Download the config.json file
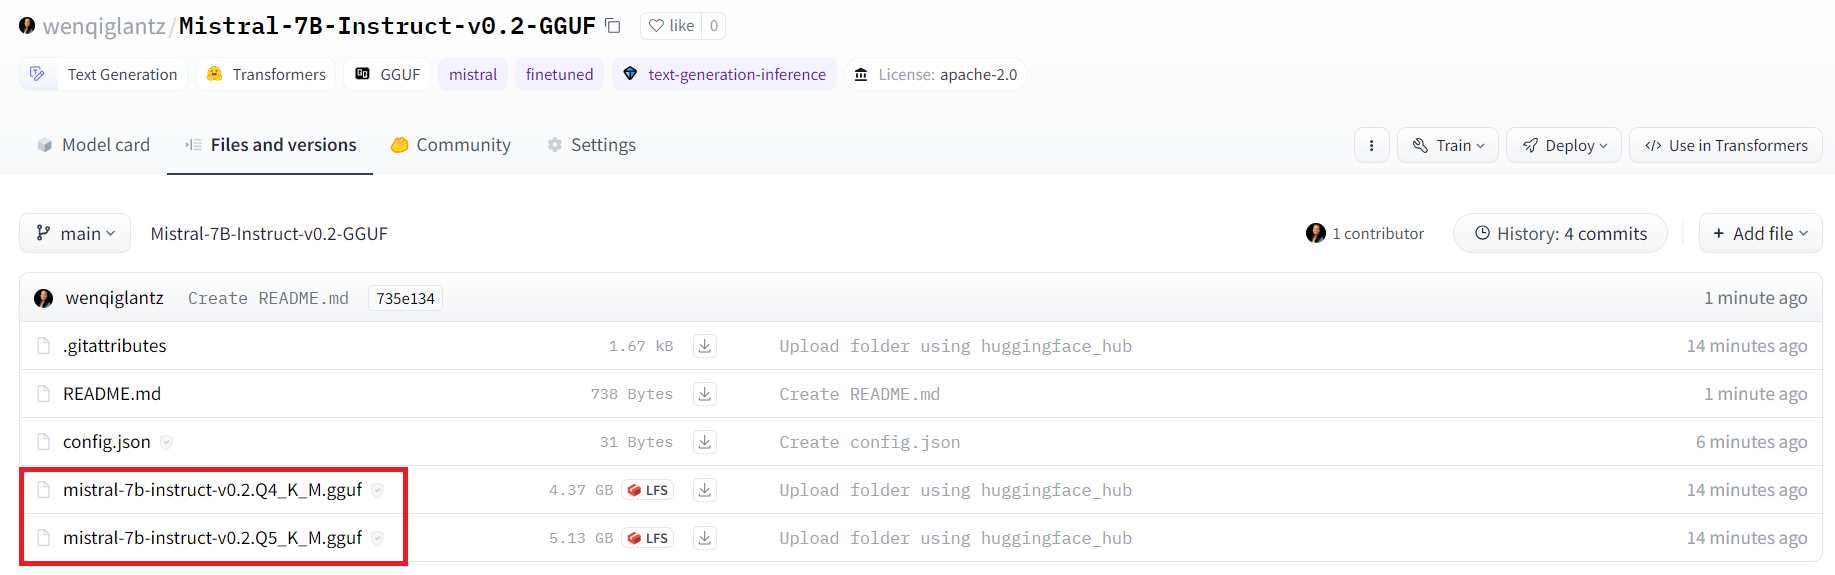 (x=705, y=442)
